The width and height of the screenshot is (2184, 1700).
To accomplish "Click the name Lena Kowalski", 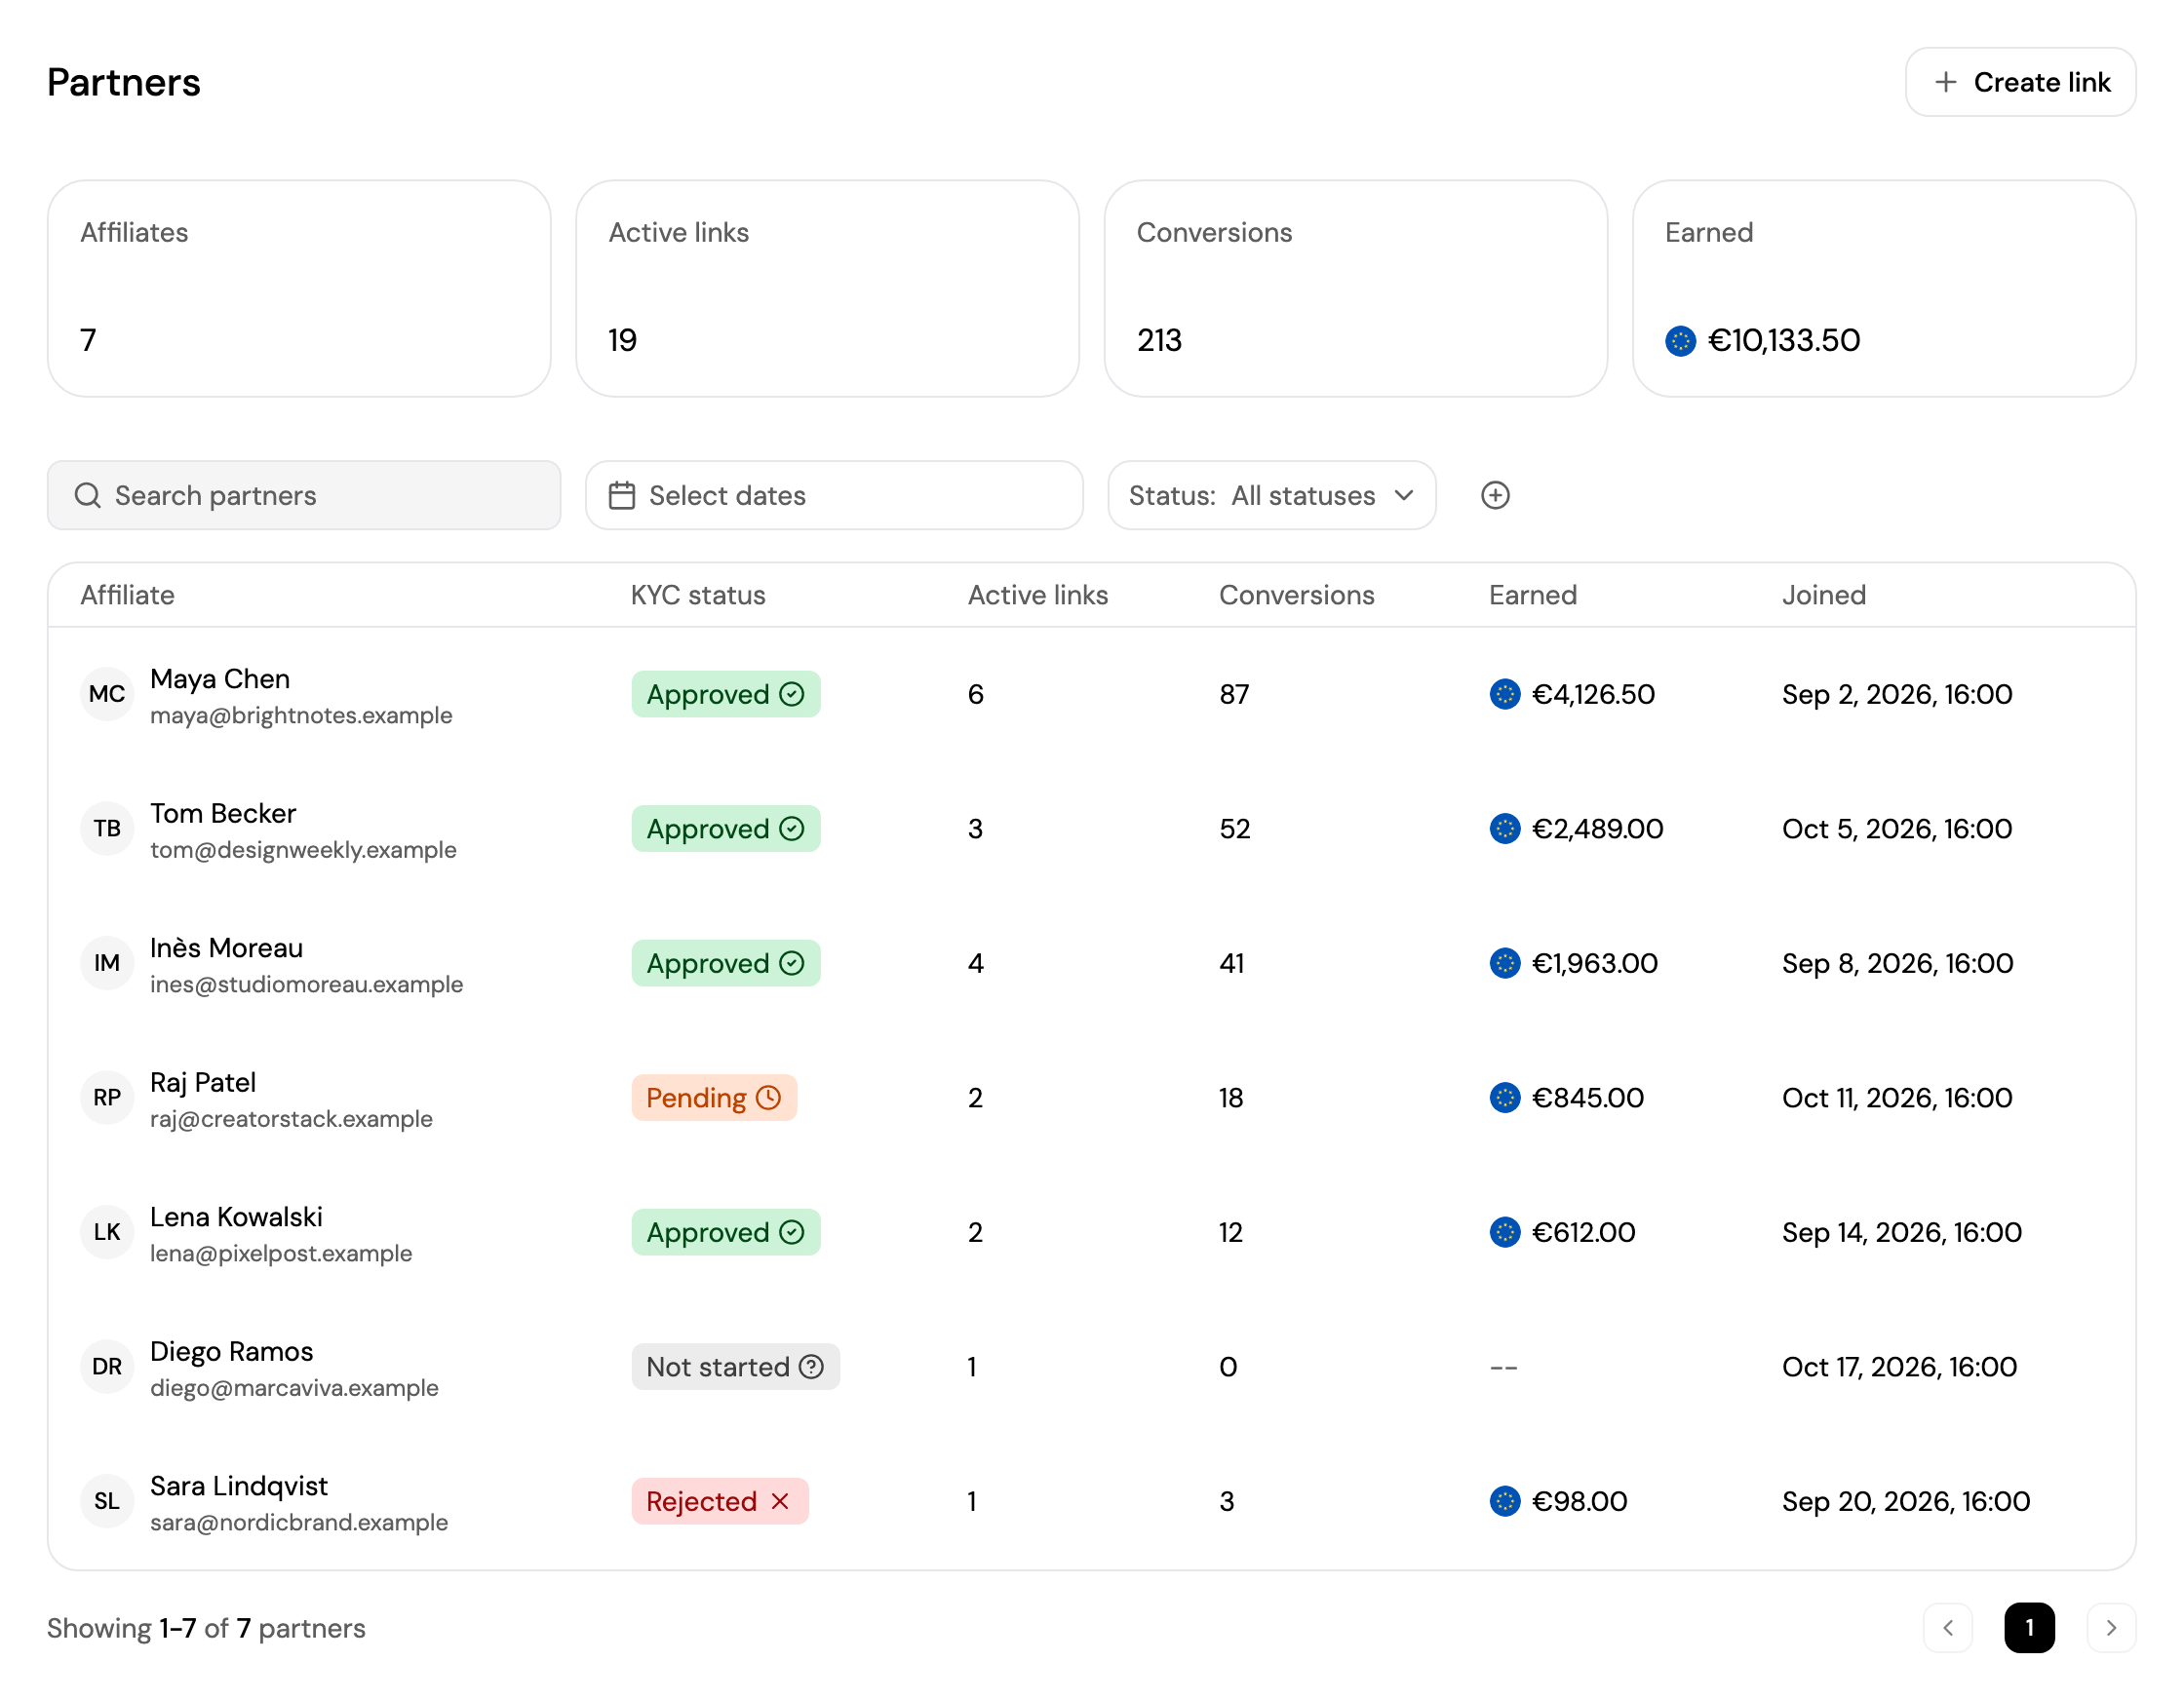I will [x=236, y=1217].
